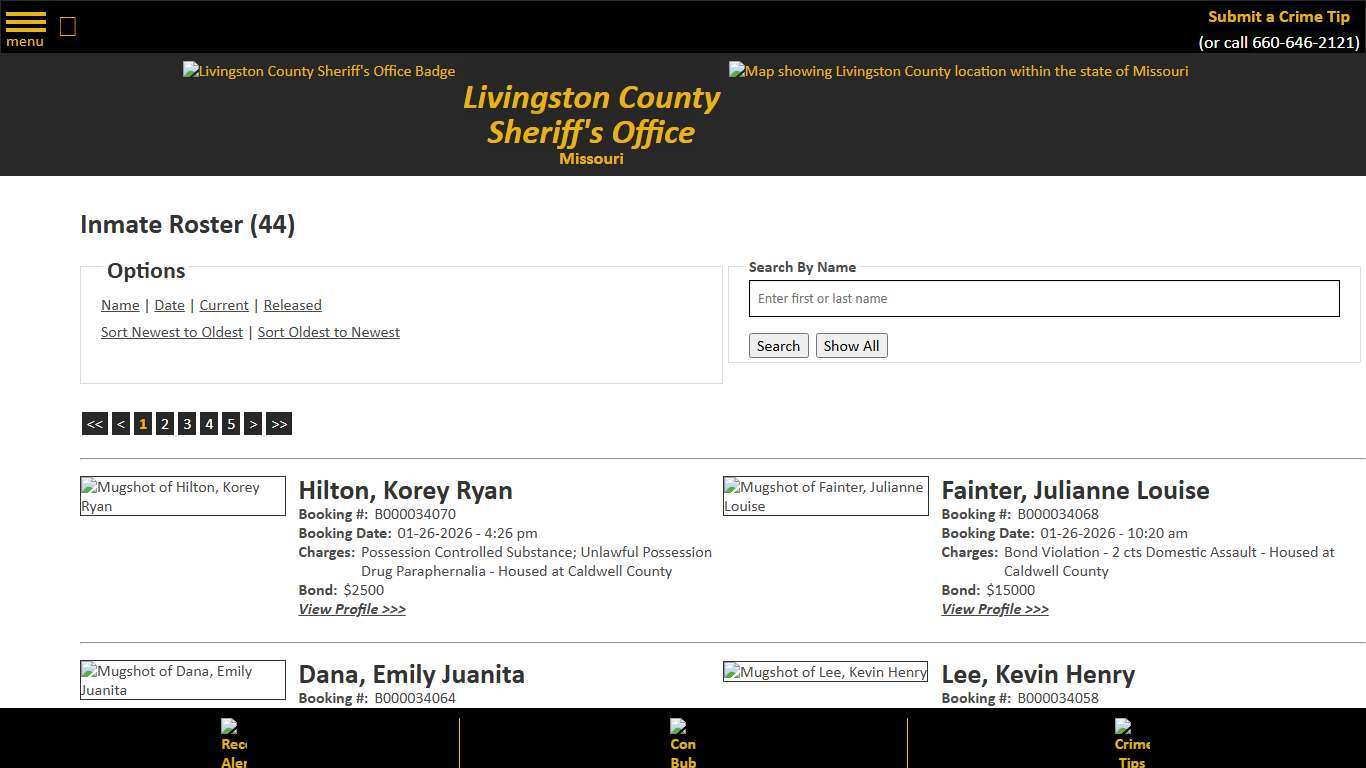Screen dimensions: 1366x768
Task: Click Korey Ryan Hilton's mugshot placeholder
Action: (182, 496)
